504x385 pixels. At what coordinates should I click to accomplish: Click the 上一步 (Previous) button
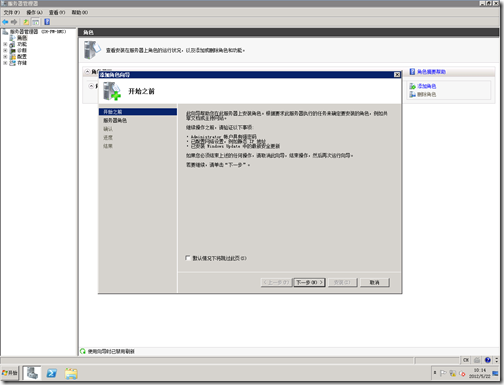click(276, 282)
